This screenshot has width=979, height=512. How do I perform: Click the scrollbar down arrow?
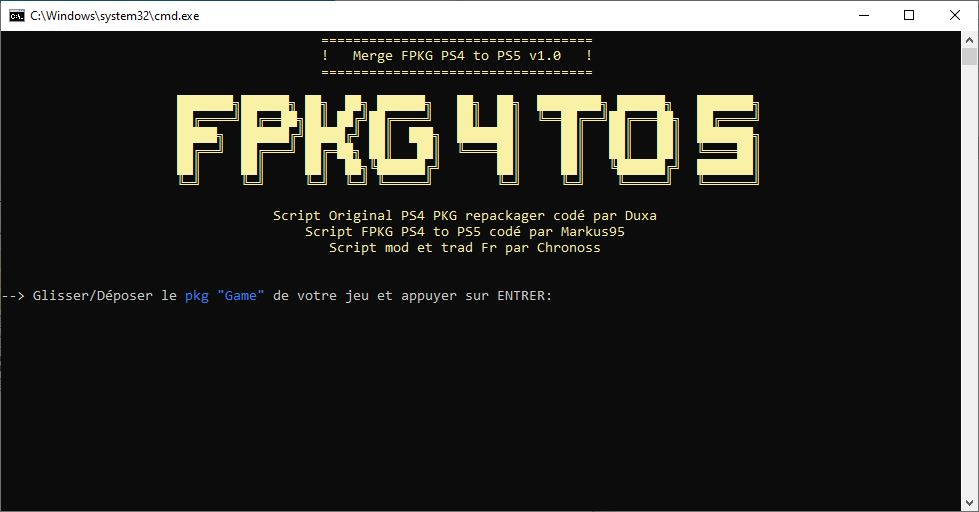tap(970, 503)
